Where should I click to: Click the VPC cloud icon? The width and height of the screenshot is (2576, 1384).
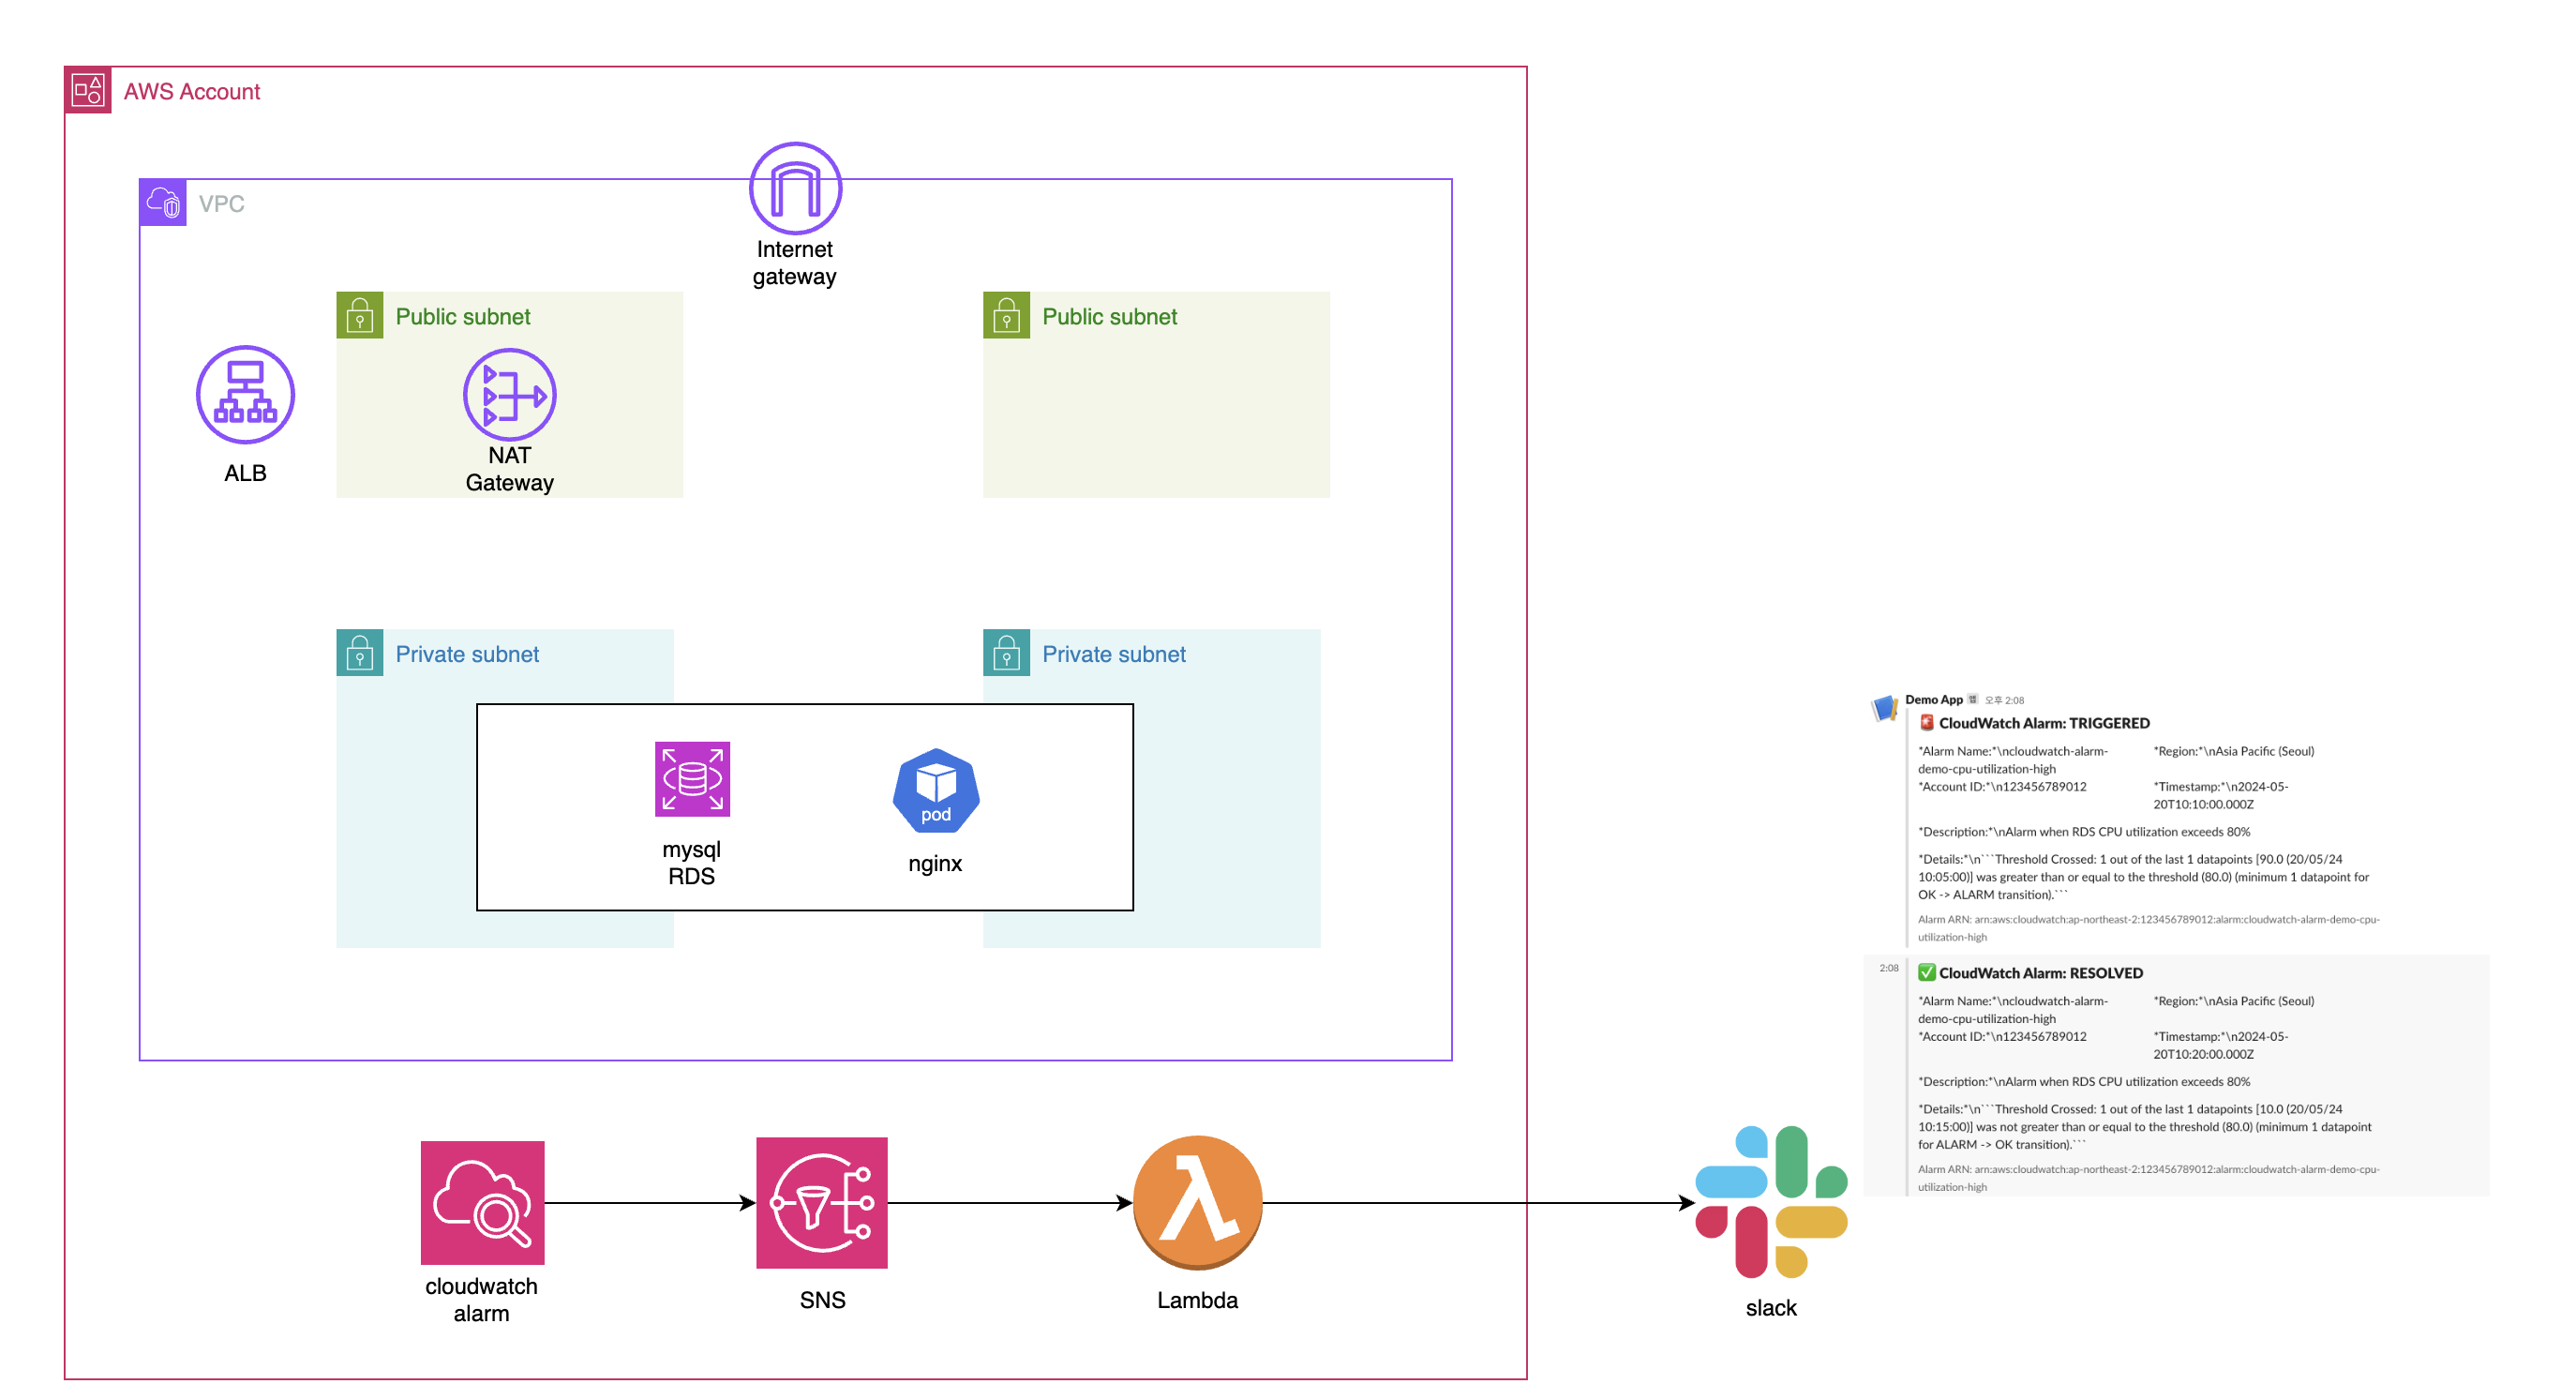tap(163, 203)
